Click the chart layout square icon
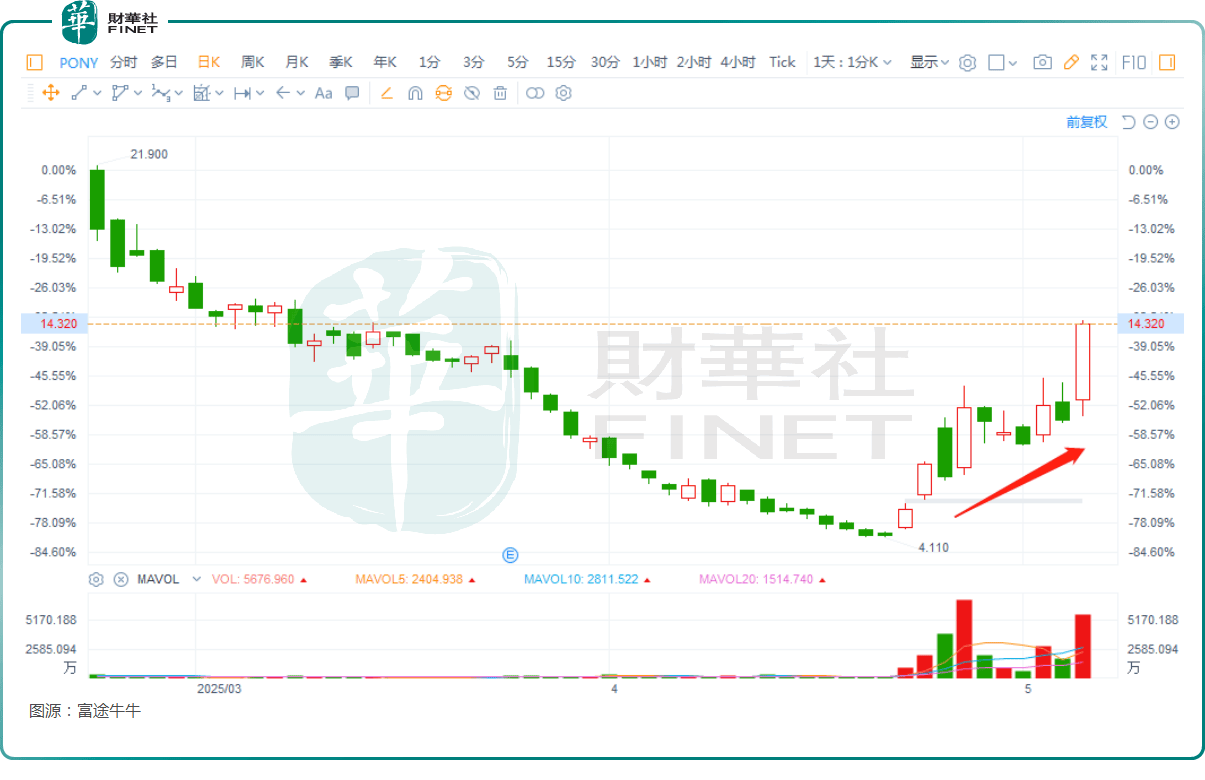 (996, 62)
